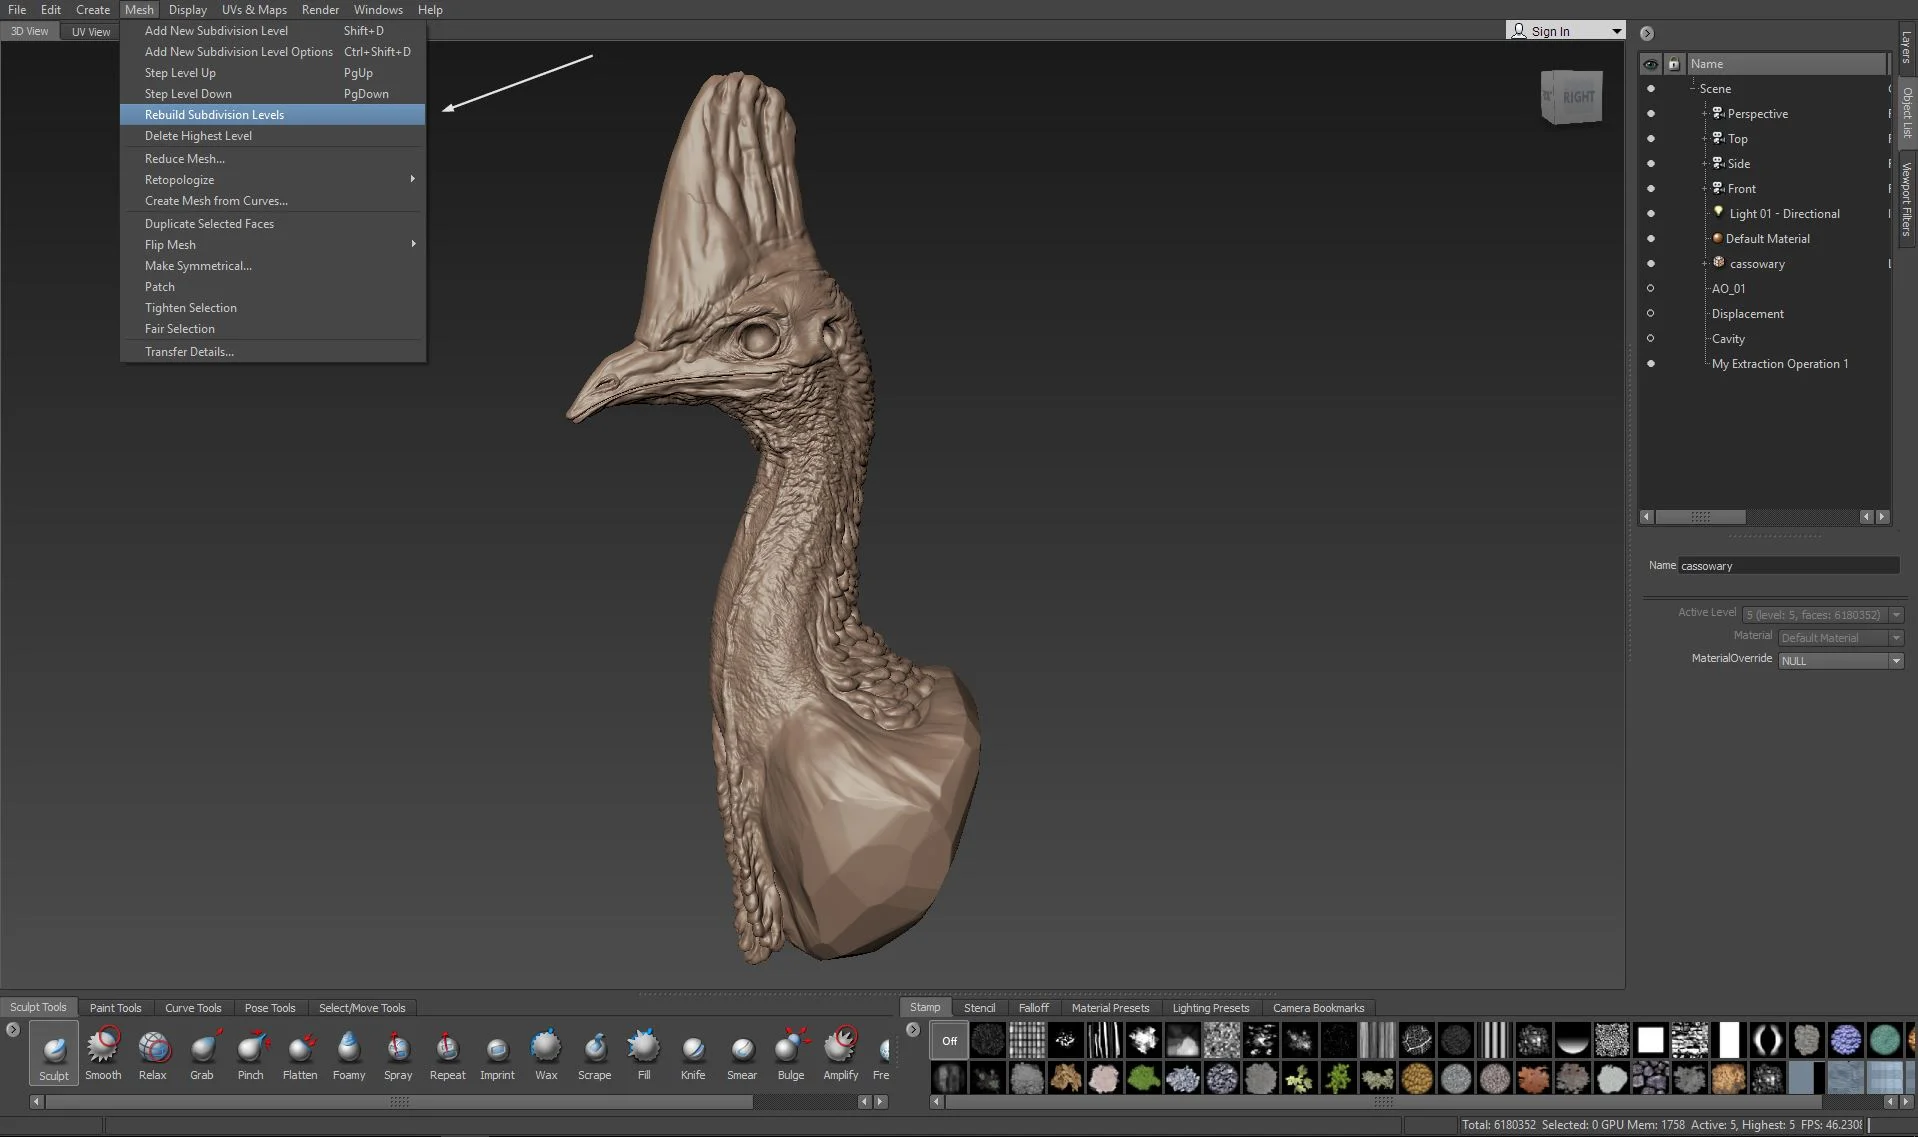Turn stamp Off in the Stamp tray
The image size is (1918, 1137).
point(949,1041)
